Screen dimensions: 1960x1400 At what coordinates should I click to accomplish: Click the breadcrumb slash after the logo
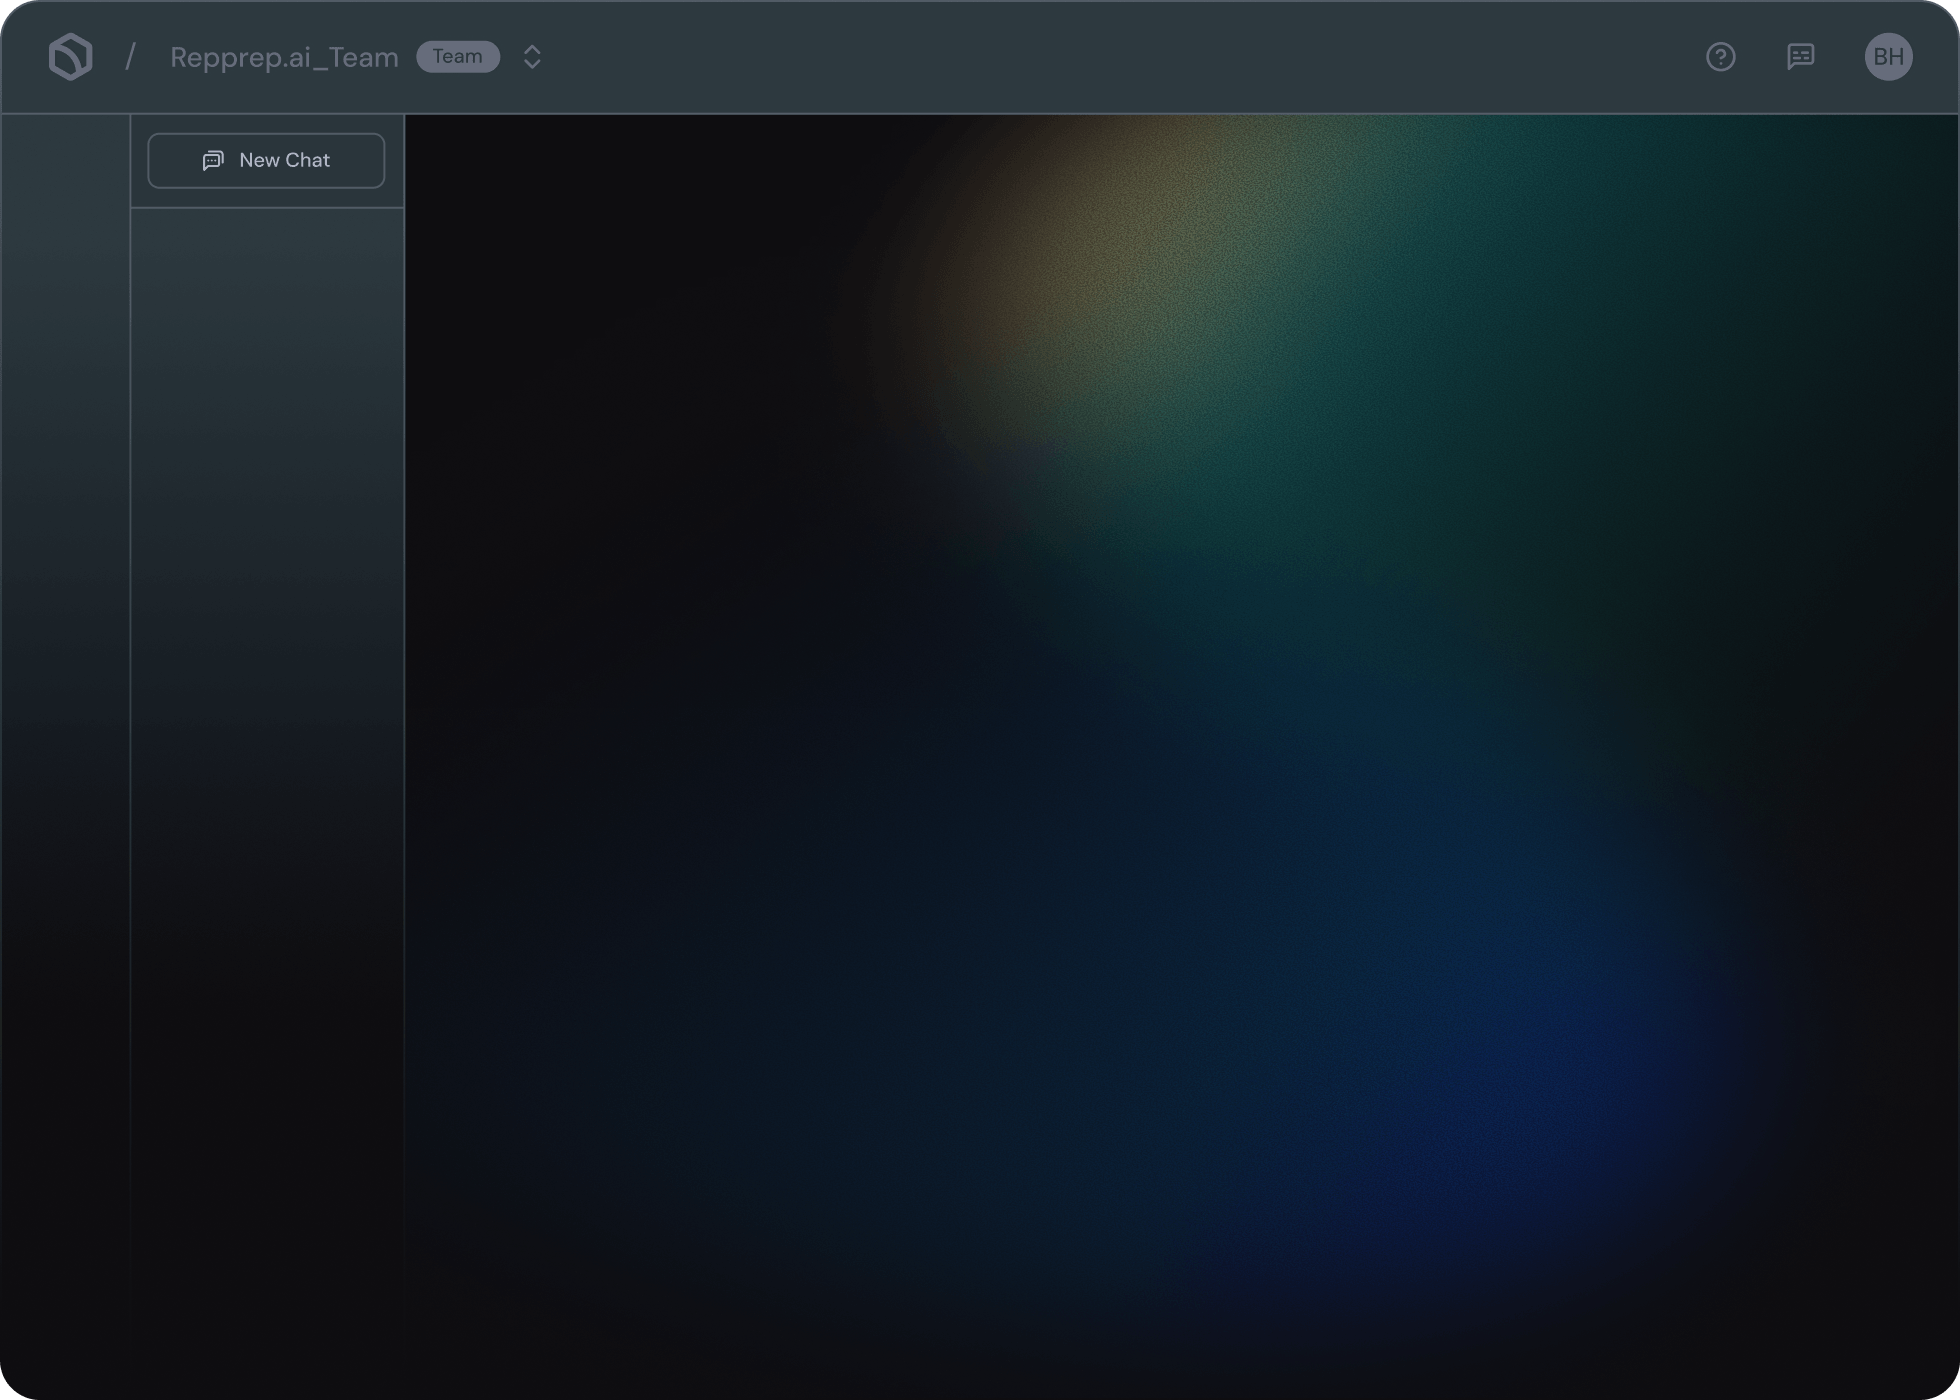pos(130,57)
